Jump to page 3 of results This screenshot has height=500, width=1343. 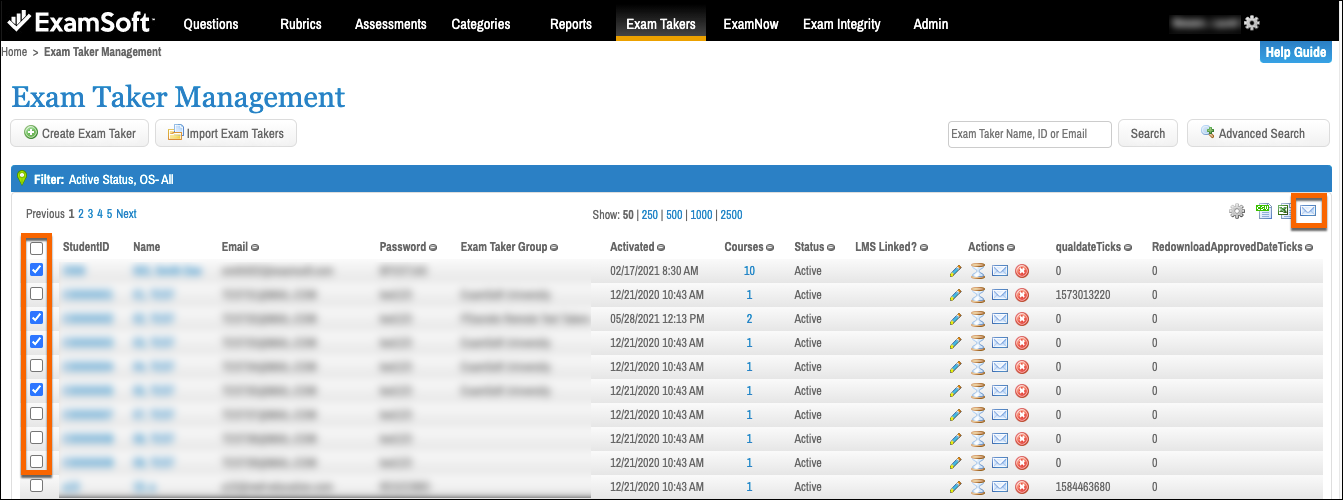90,214
